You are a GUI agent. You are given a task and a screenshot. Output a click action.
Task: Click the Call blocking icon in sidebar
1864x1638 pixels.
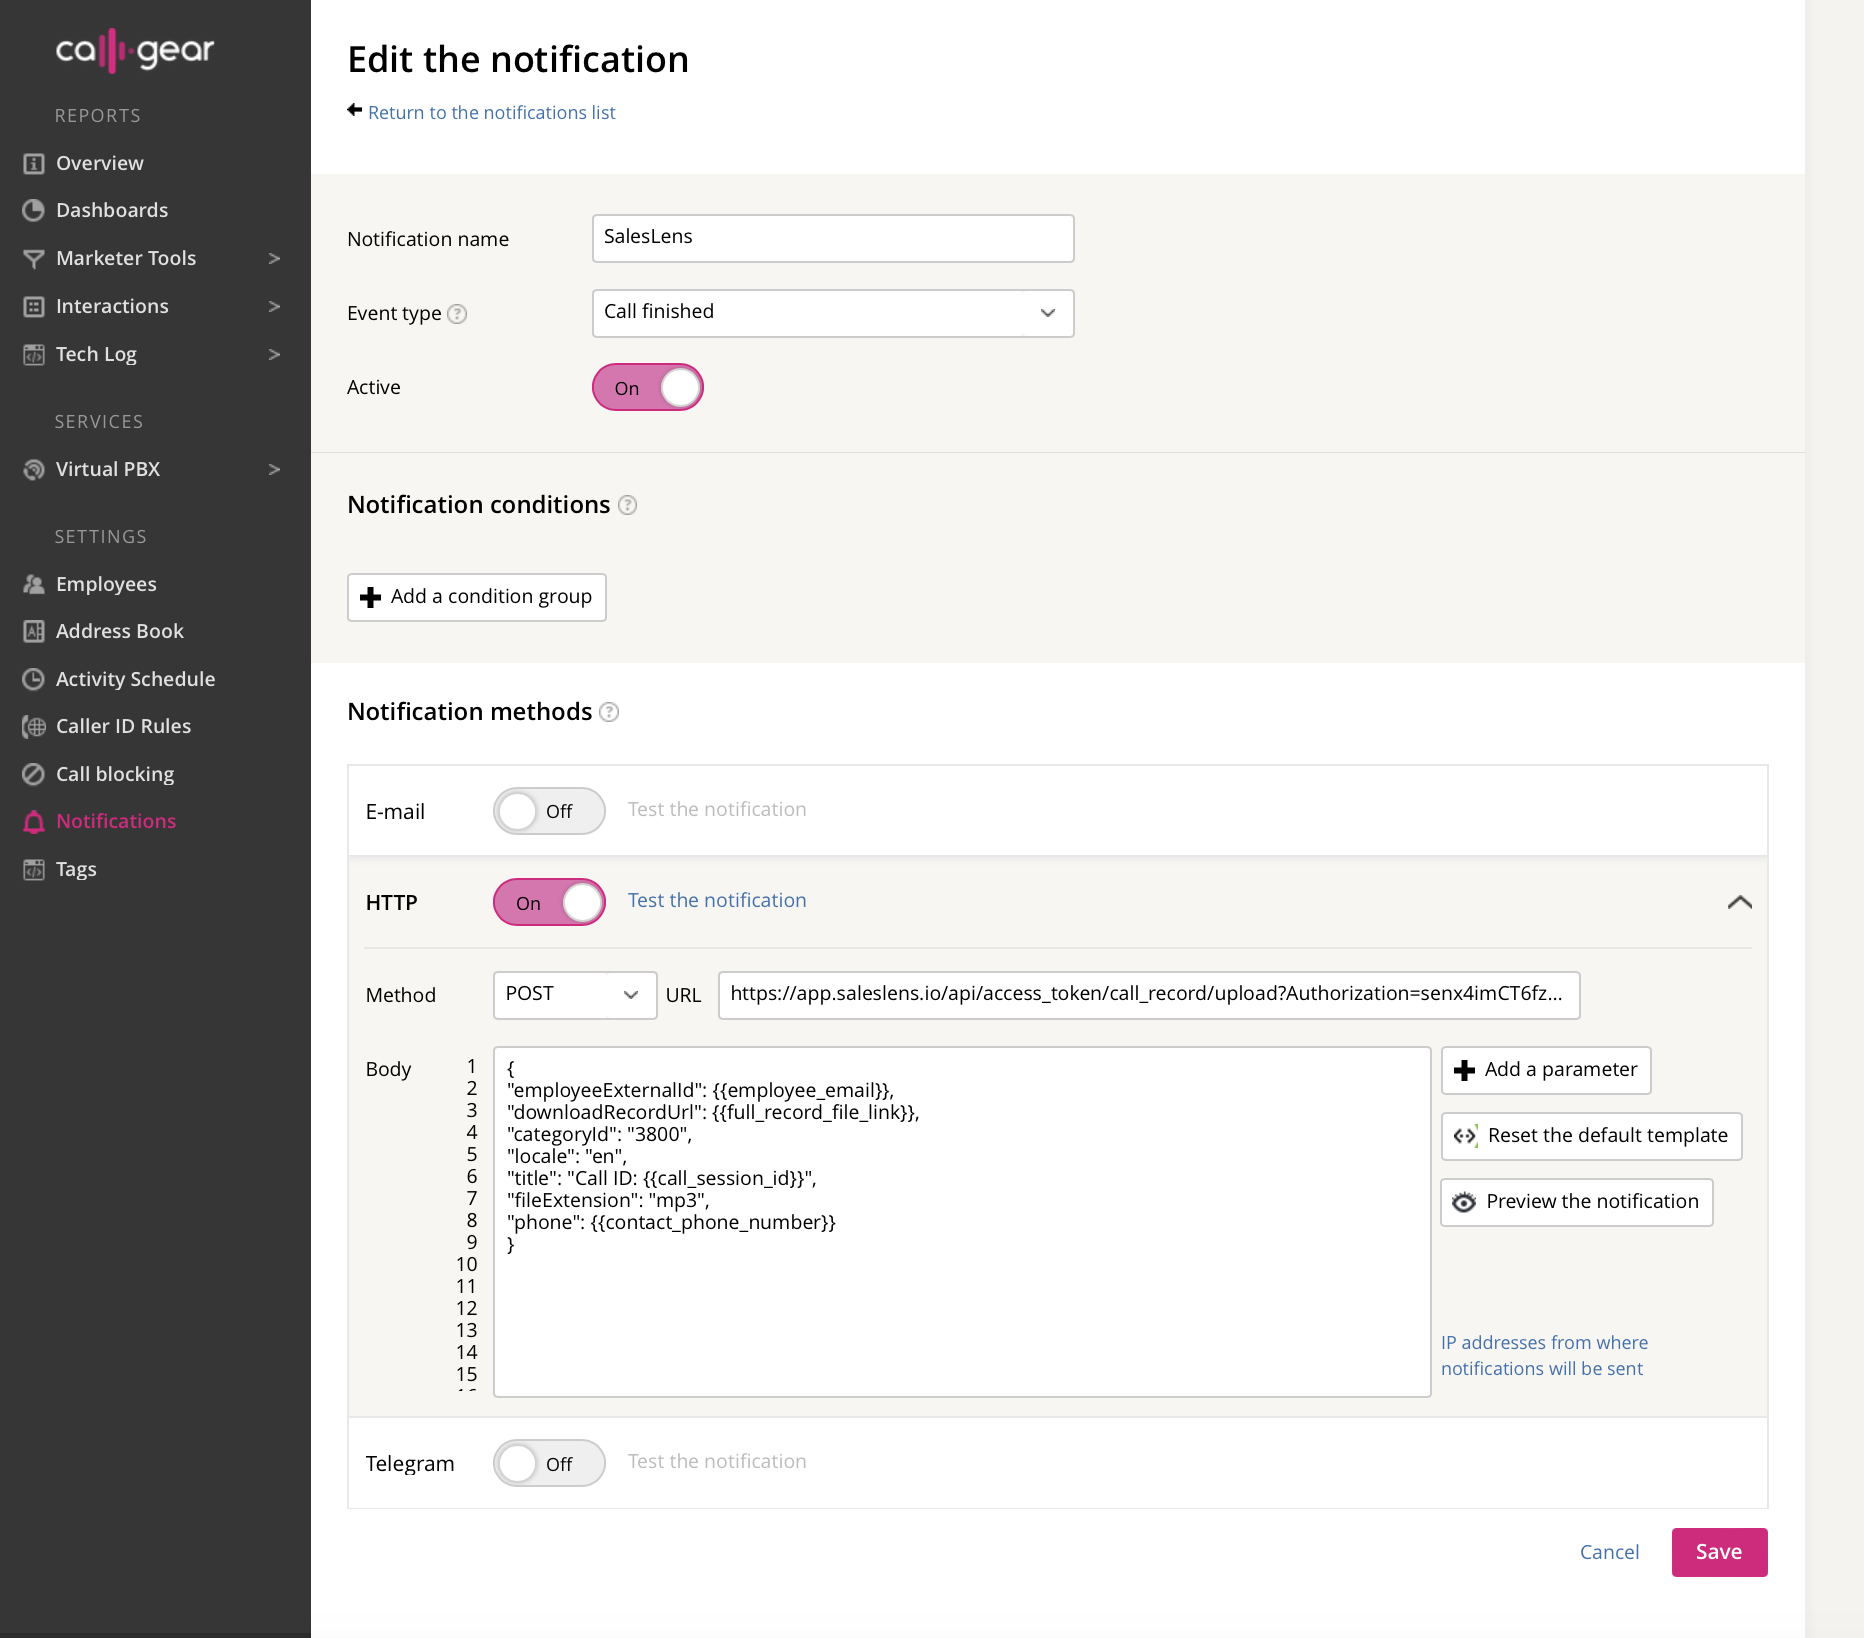tap(34, 774)
